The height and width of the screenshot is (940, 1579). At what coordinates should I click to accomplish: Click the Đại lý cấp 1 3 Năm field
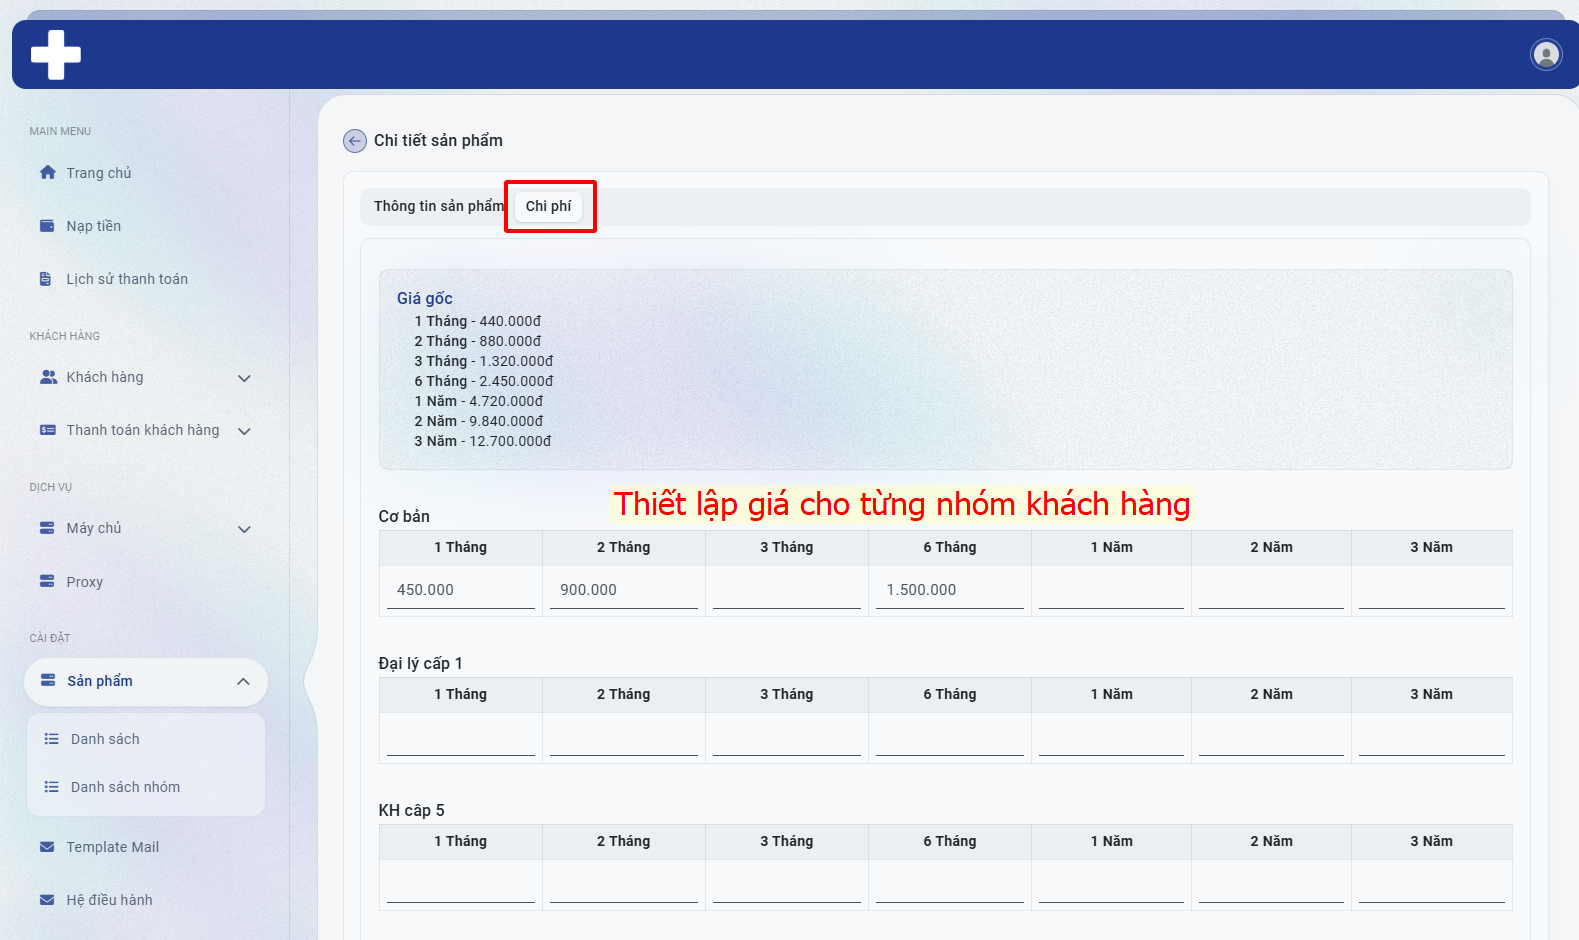pos(1432,737)
